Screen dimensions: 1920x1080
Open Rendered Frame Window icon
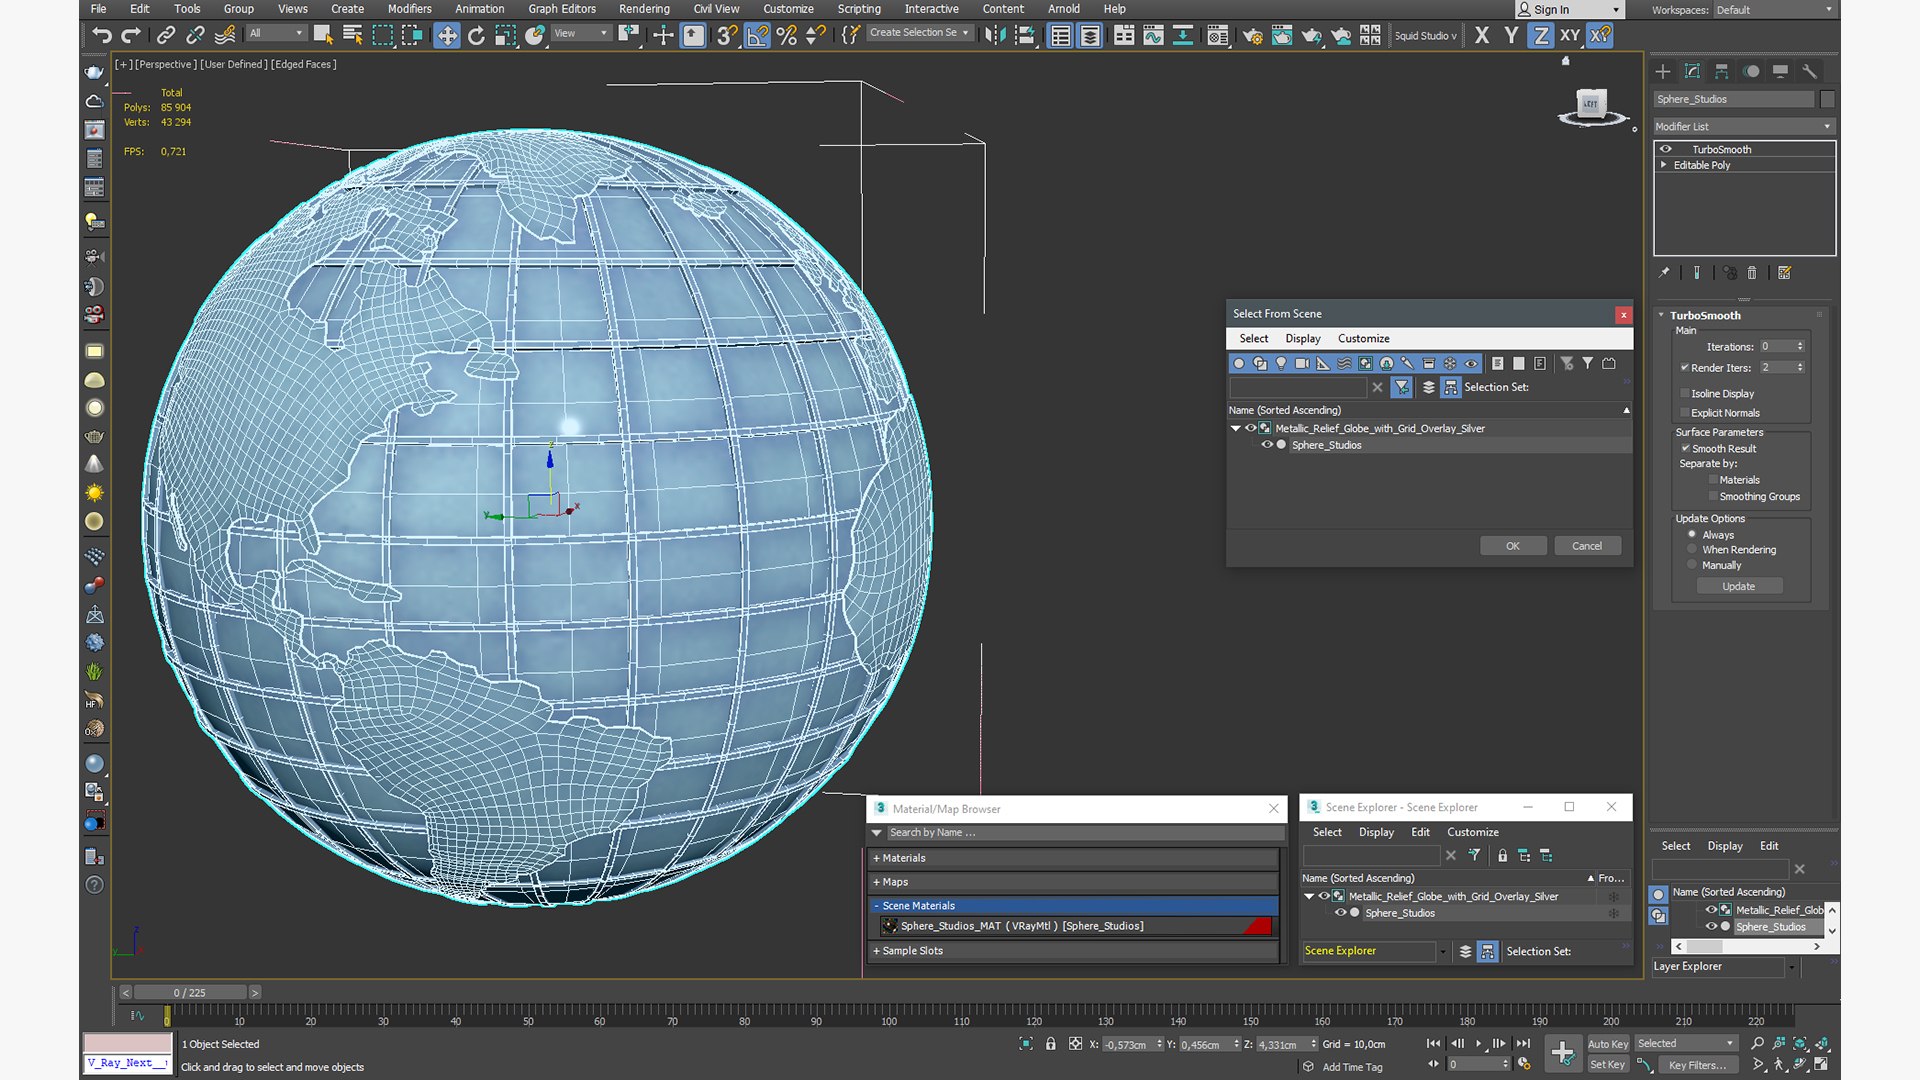coord(1282,36)
